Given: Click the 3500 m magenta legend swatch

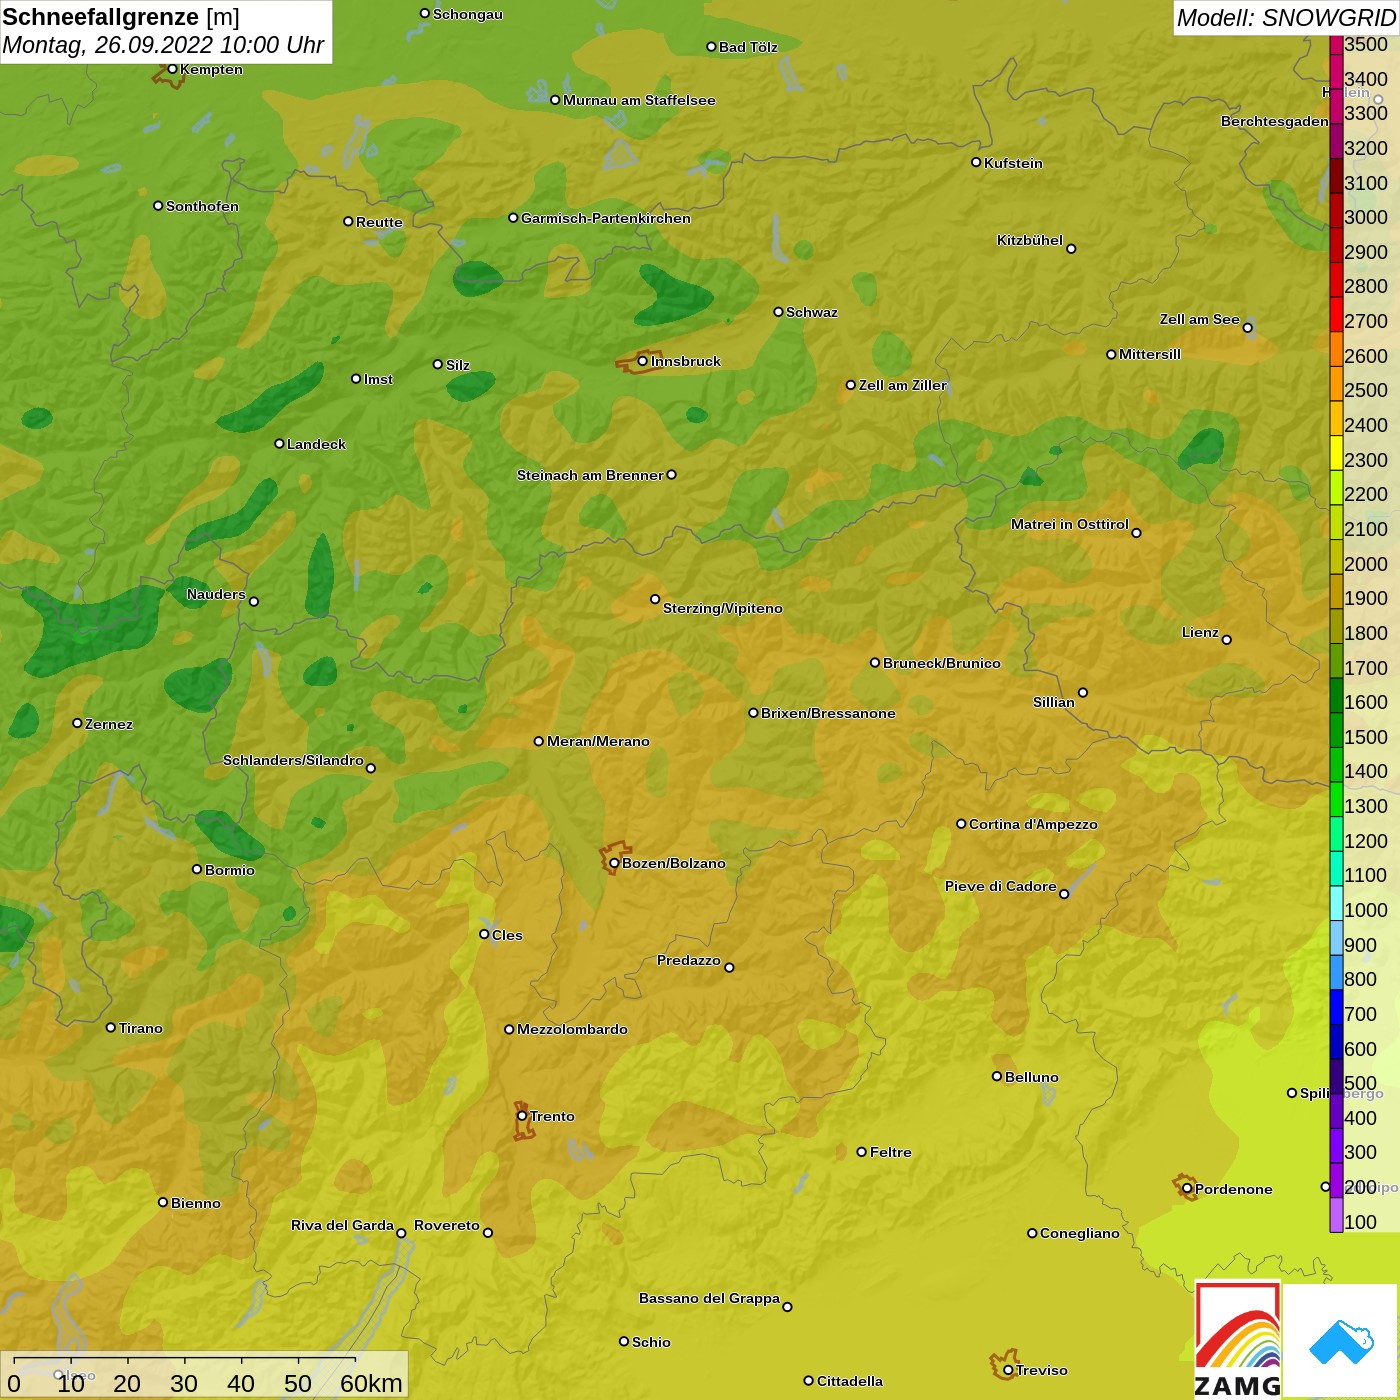Looking at the screenshot, I should (x=1336, y=45).
